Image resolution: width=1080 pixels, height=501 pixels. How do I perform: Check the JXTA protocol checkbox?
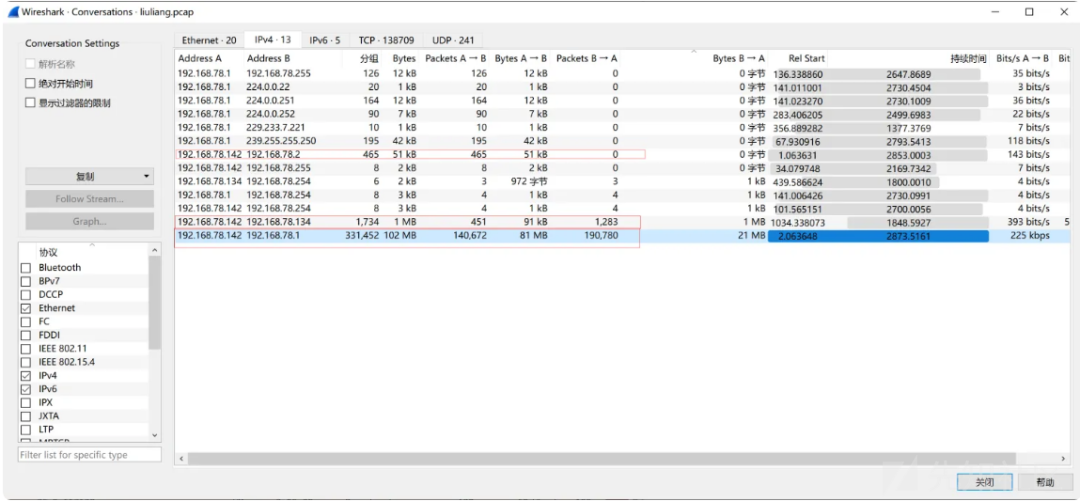point(26,416)
